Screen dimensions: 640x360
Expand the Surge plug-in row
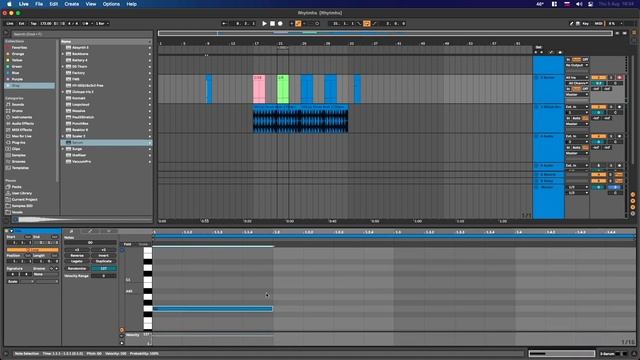63,149
